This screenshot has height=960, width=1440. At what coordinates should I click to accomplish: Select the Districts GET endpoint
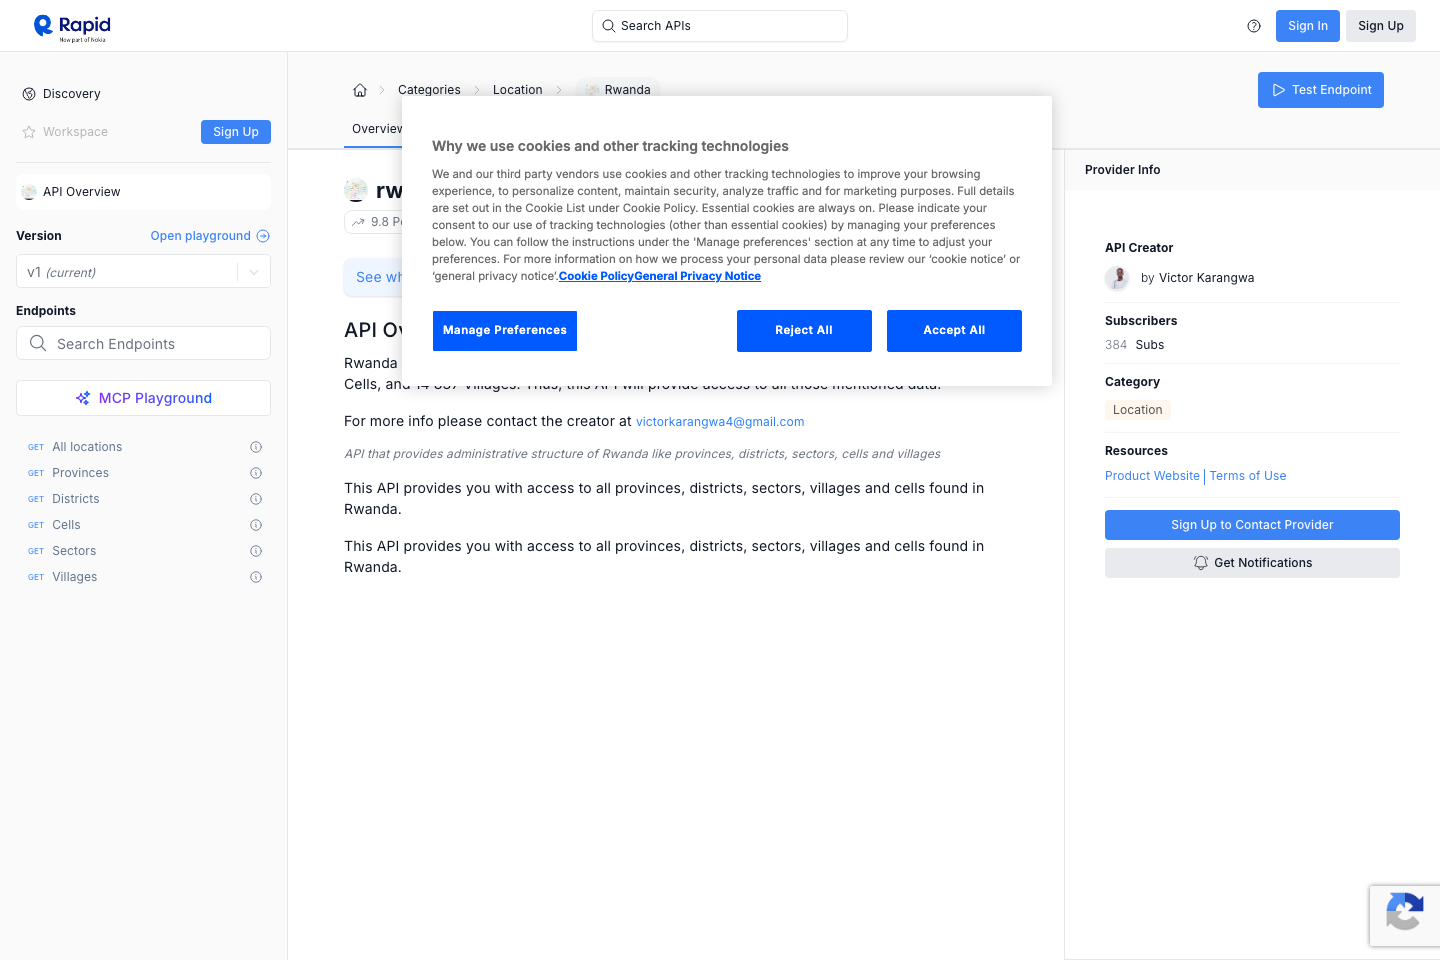[x=76, y=499]
